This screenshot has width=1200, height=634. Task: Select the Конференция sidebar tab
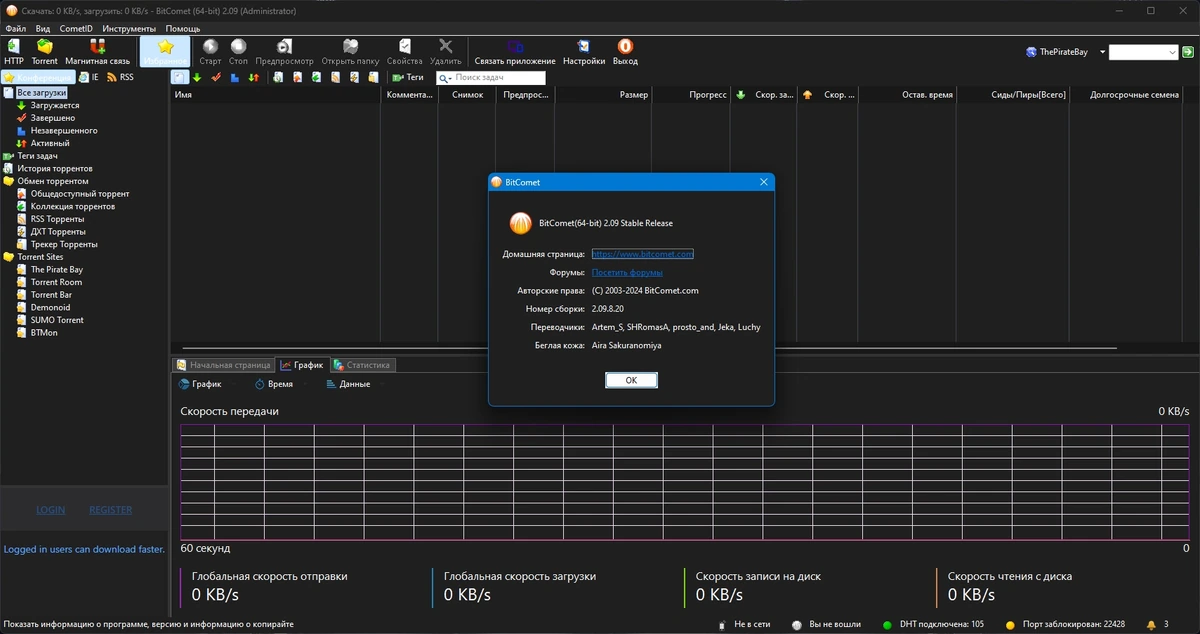point(37,77)
